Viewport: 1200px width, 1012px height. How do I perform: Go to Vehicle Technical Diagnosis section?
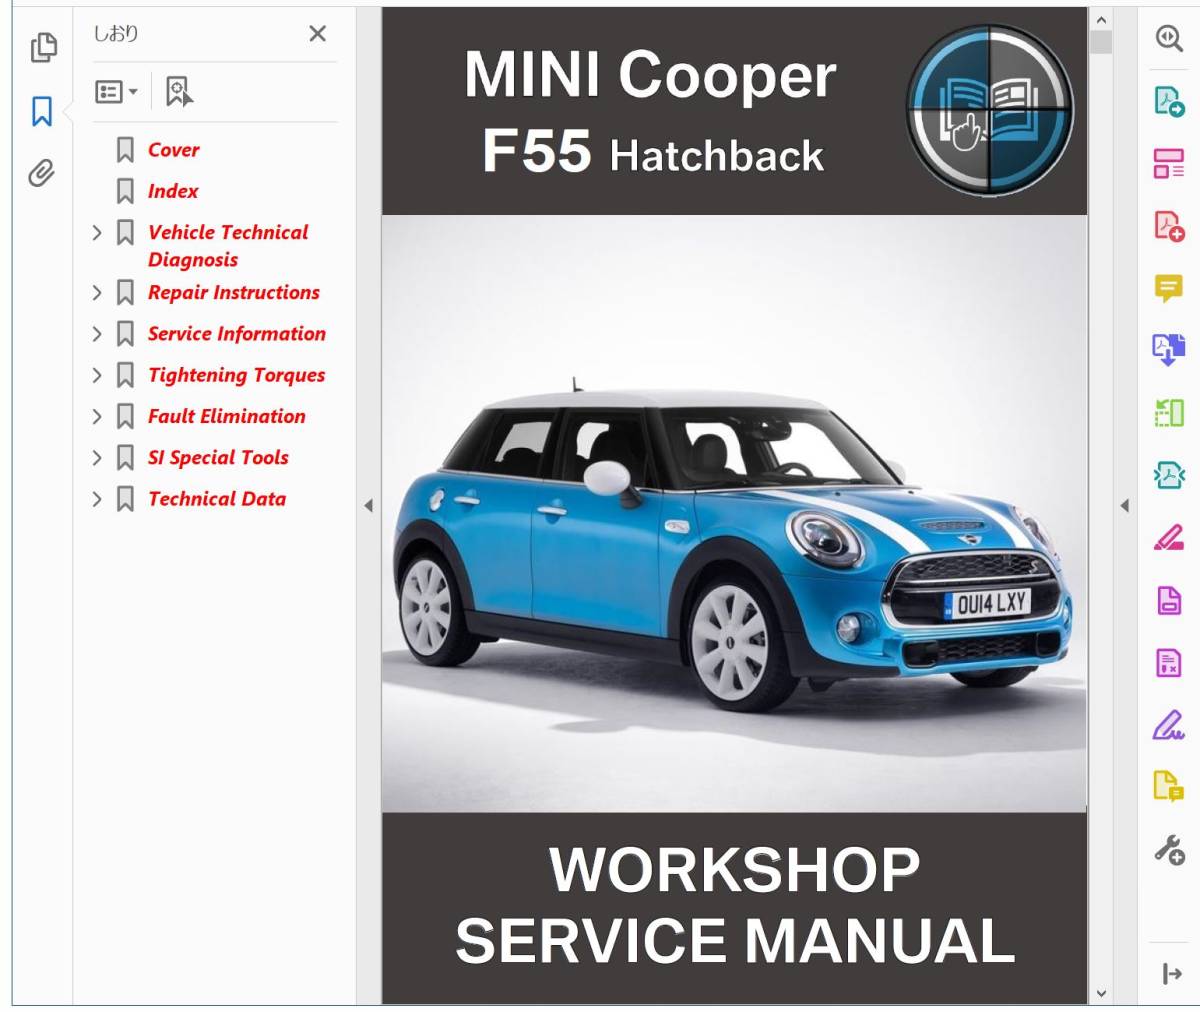pos(228,246)
